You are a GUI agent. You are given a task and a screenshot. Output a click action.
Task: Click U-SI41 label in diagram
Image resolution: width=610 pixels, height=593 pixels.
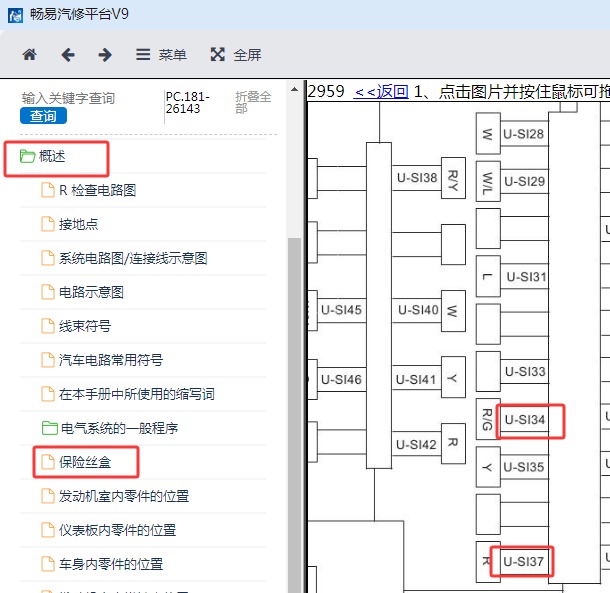[416, 379]
